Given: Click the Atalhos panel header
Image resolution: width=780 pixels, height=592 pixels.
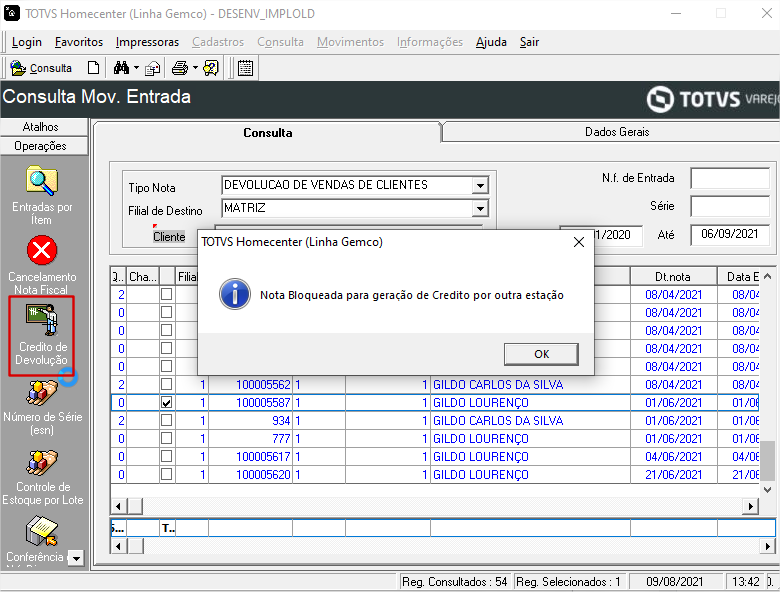Looking at the screenshot, I should 40,127.
